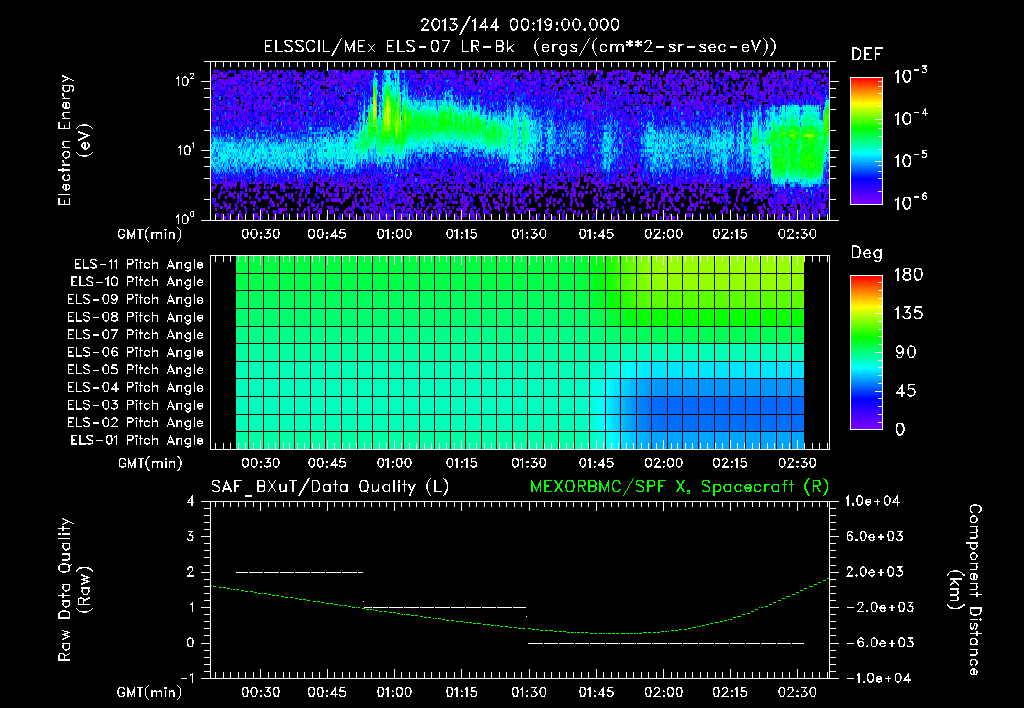Click the plot title date 2013/144 00:19:00.000
Screen dimensions: 1024x708
point(520,25)
